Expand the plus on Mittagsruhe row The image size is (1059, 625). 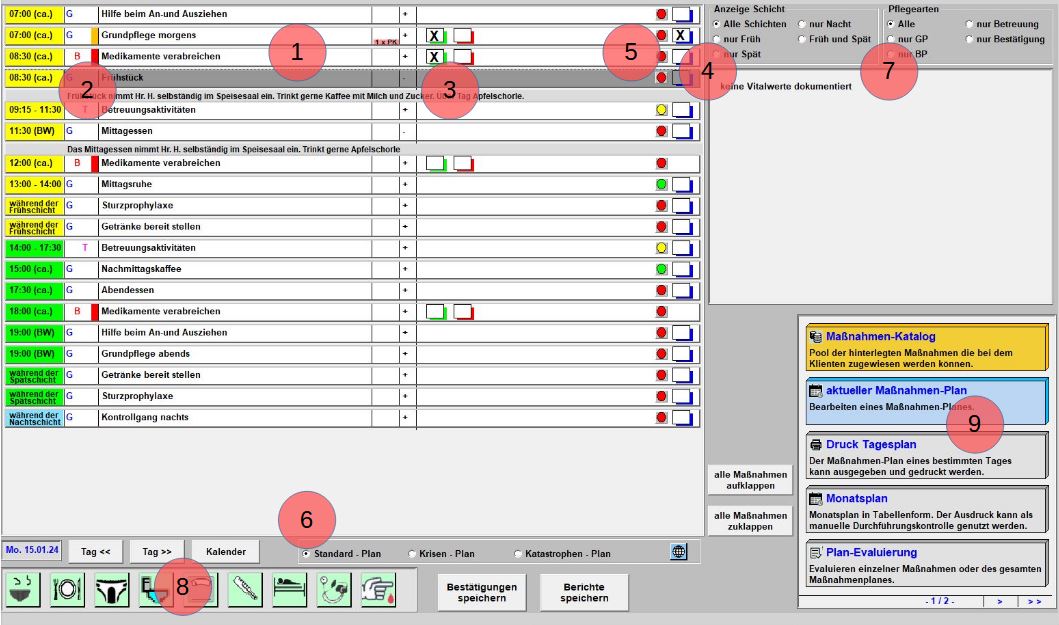(405, 184)
